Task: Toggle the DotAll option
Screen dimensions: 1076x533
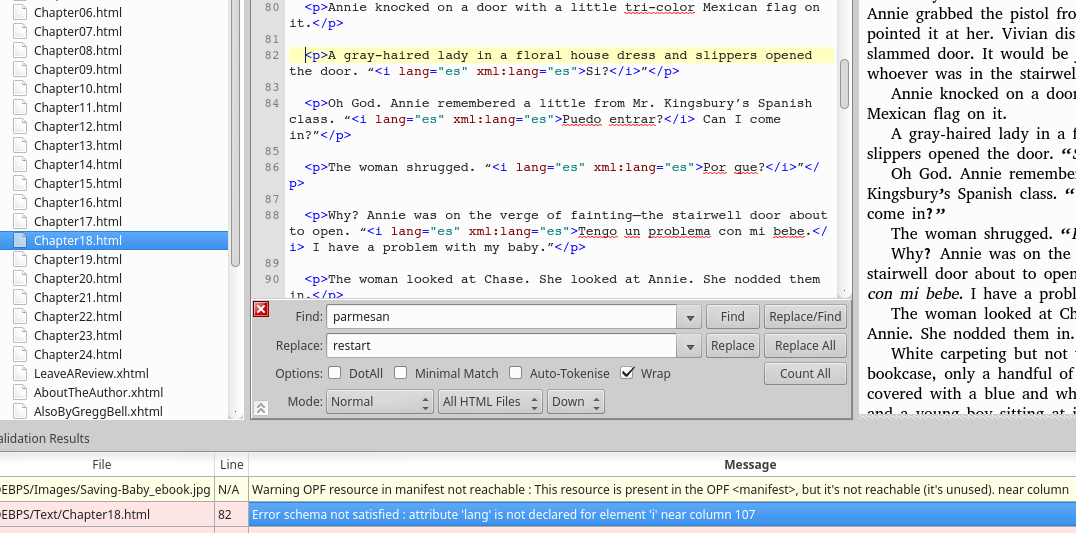Action: 334,373
